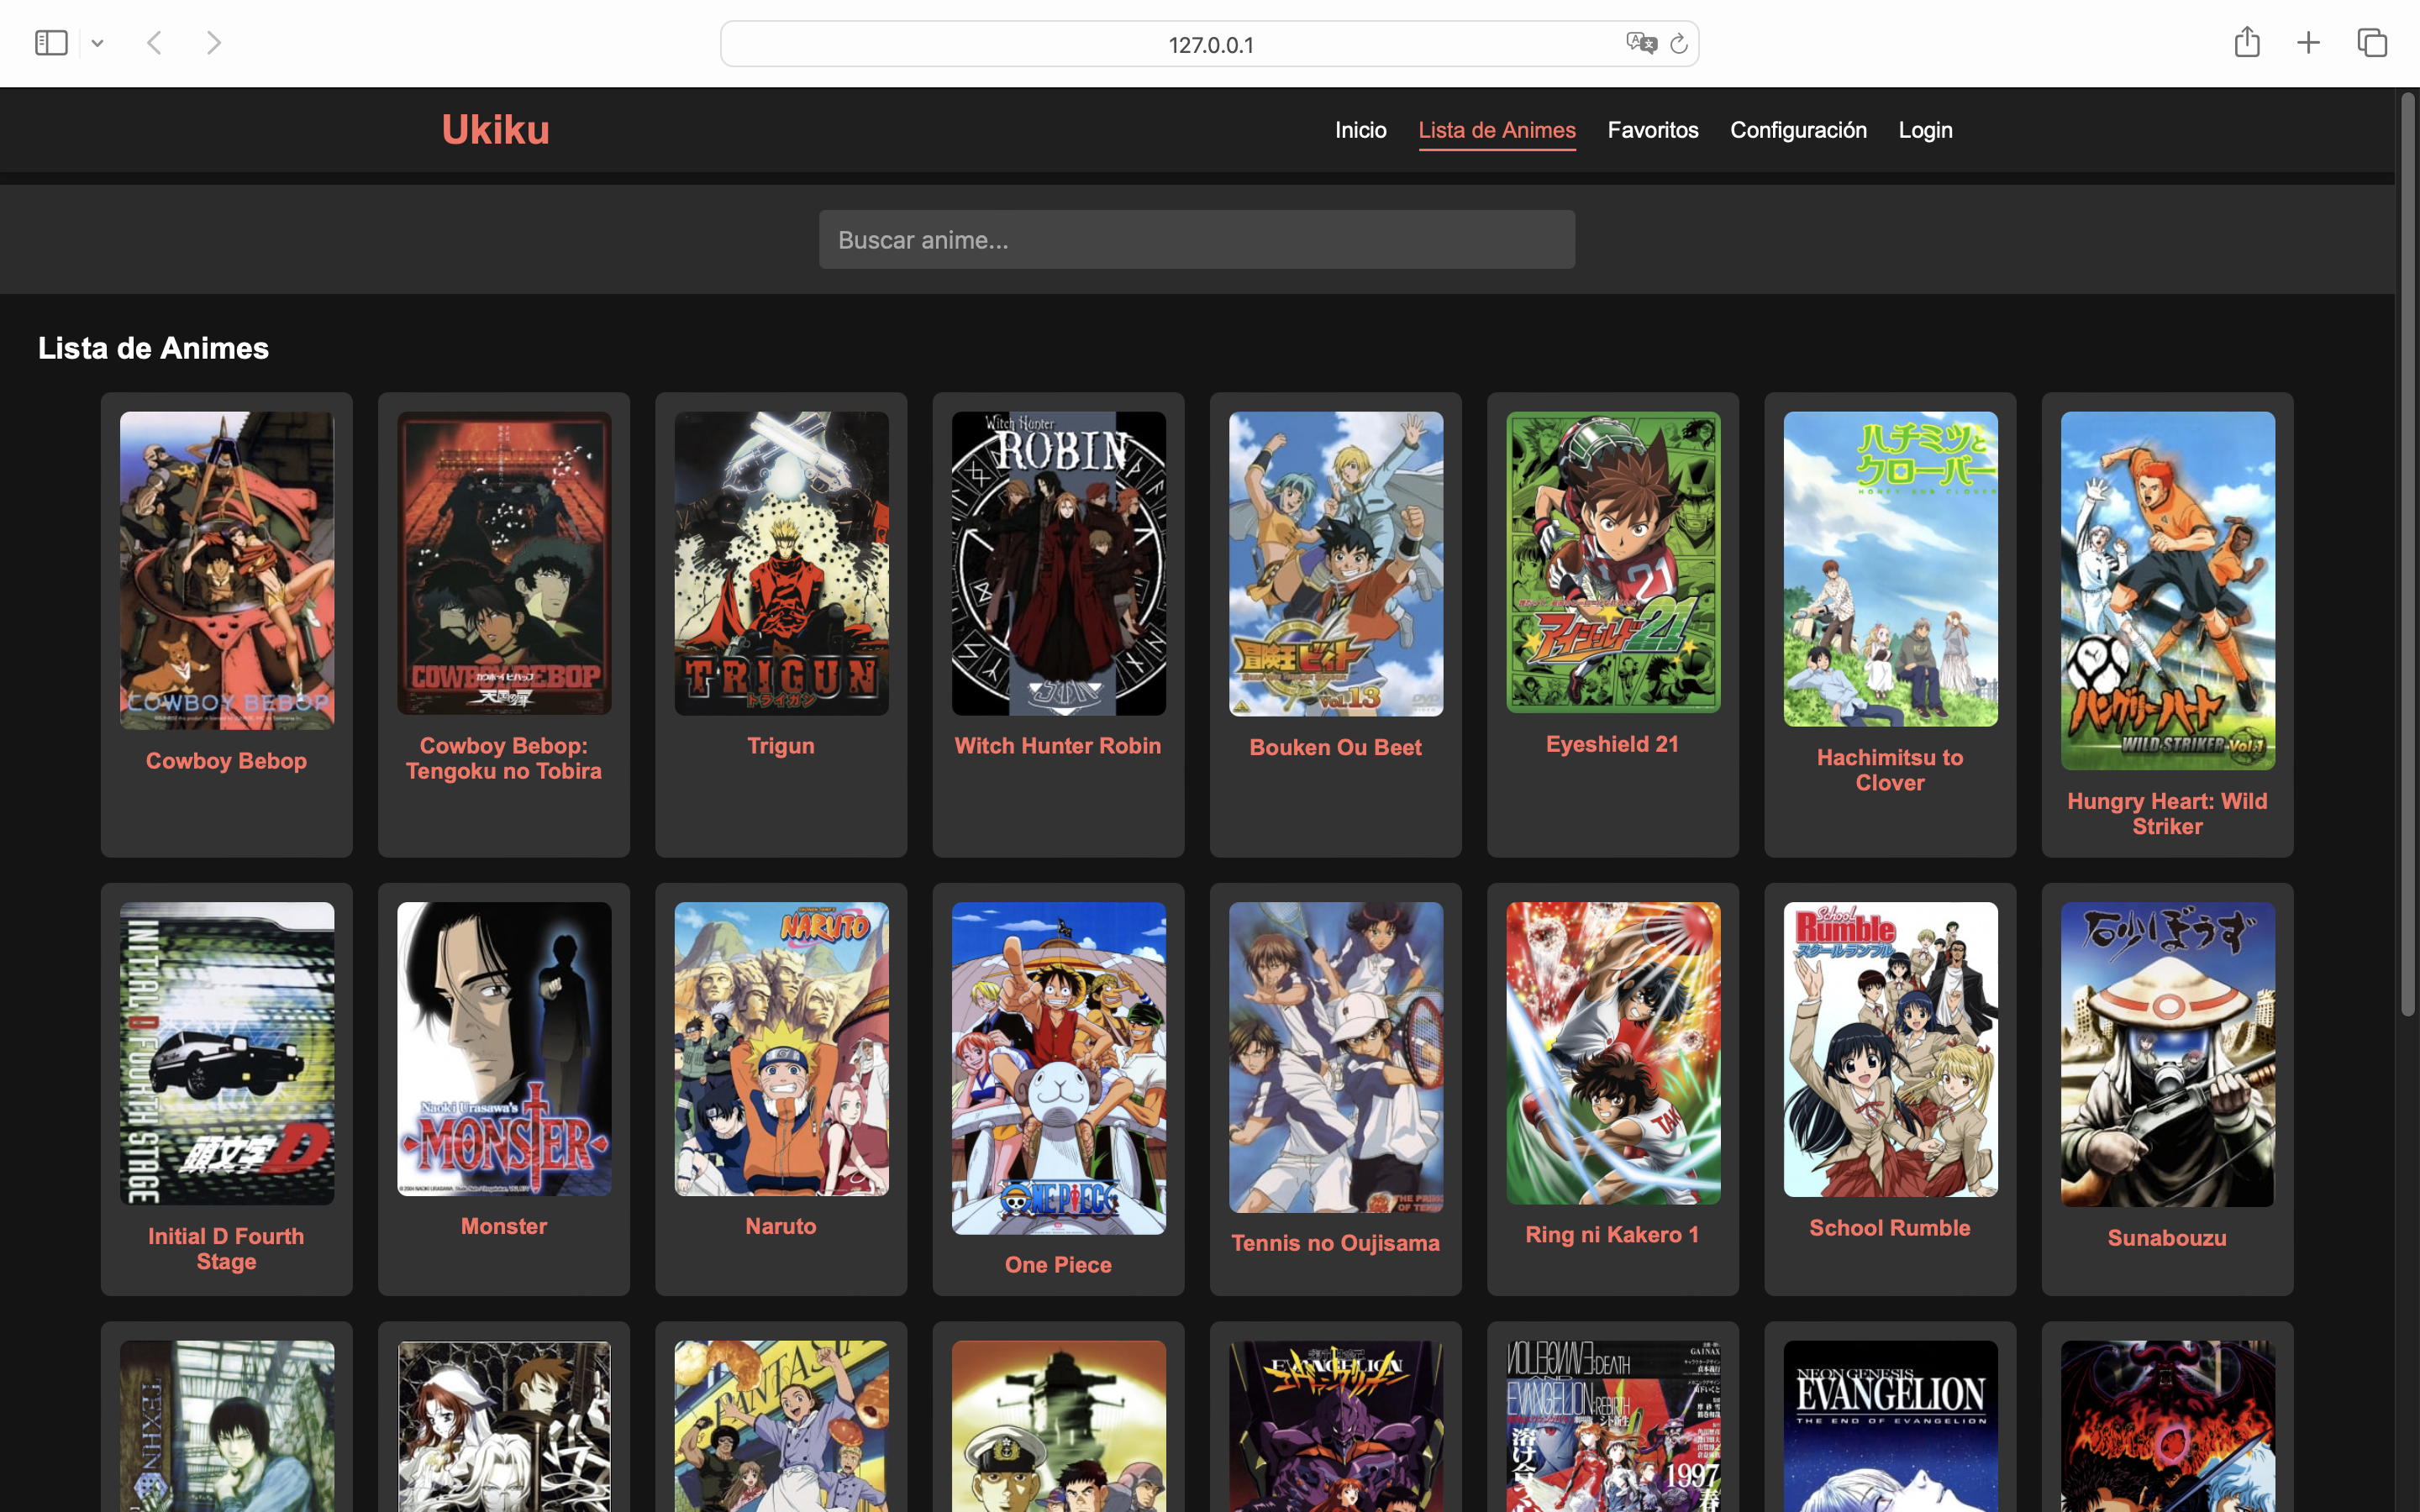Open the Hachimitsu to Clover poster

coord(1890,569)
